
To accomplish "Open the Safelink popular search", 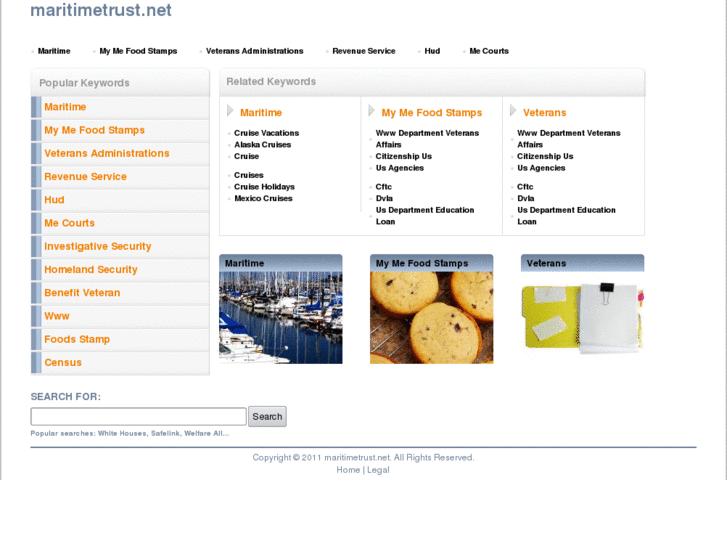I will point(166,433).
